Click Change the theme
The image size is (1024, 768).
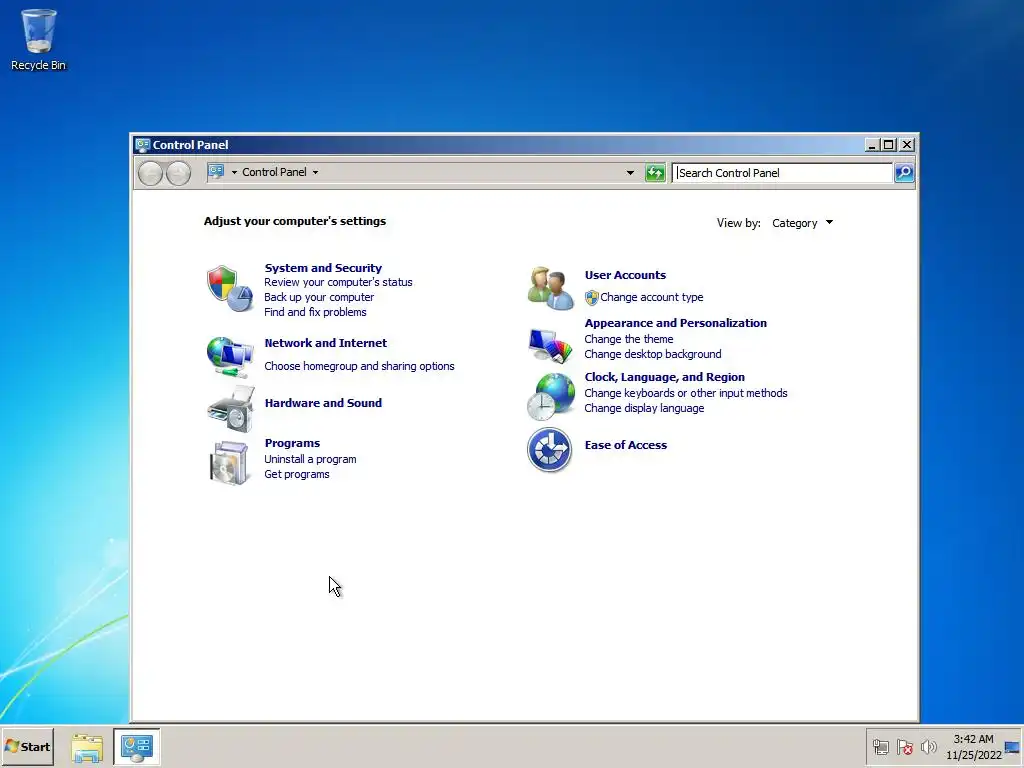pos(628,339)
